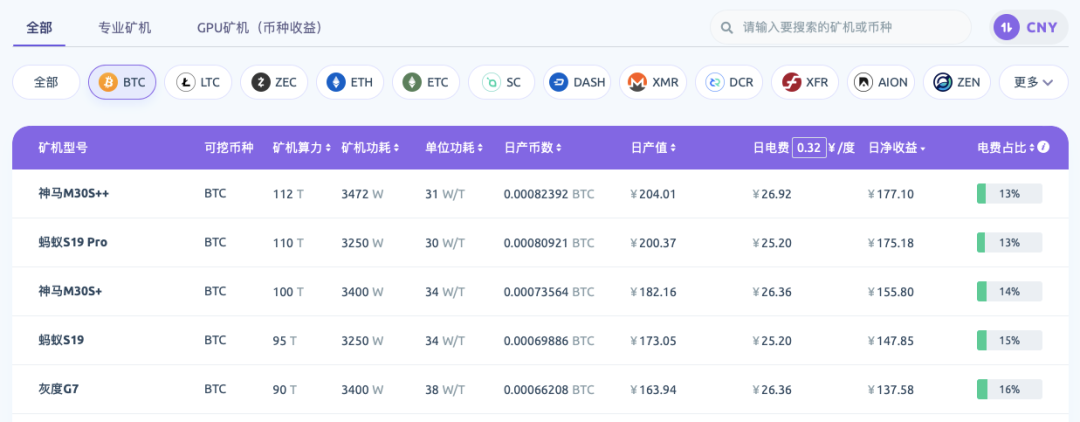
Task: Click the 电费占比 info icon
Action: coord(1044,147)
